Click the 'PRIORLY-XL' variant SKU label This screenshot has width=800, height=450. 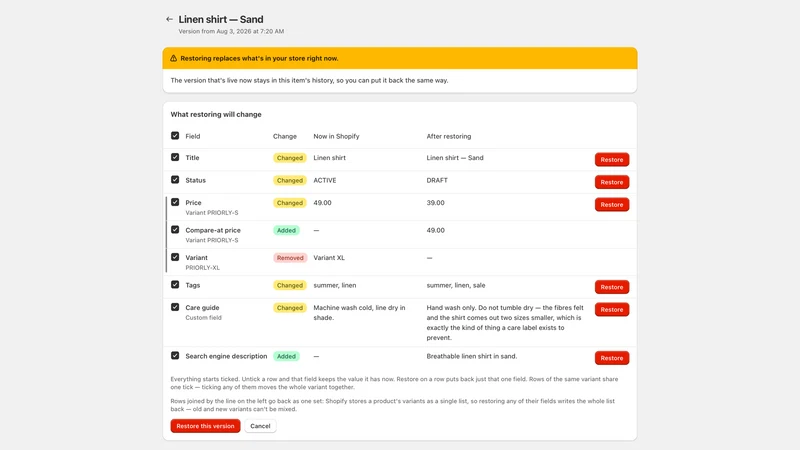click(203, 268)
